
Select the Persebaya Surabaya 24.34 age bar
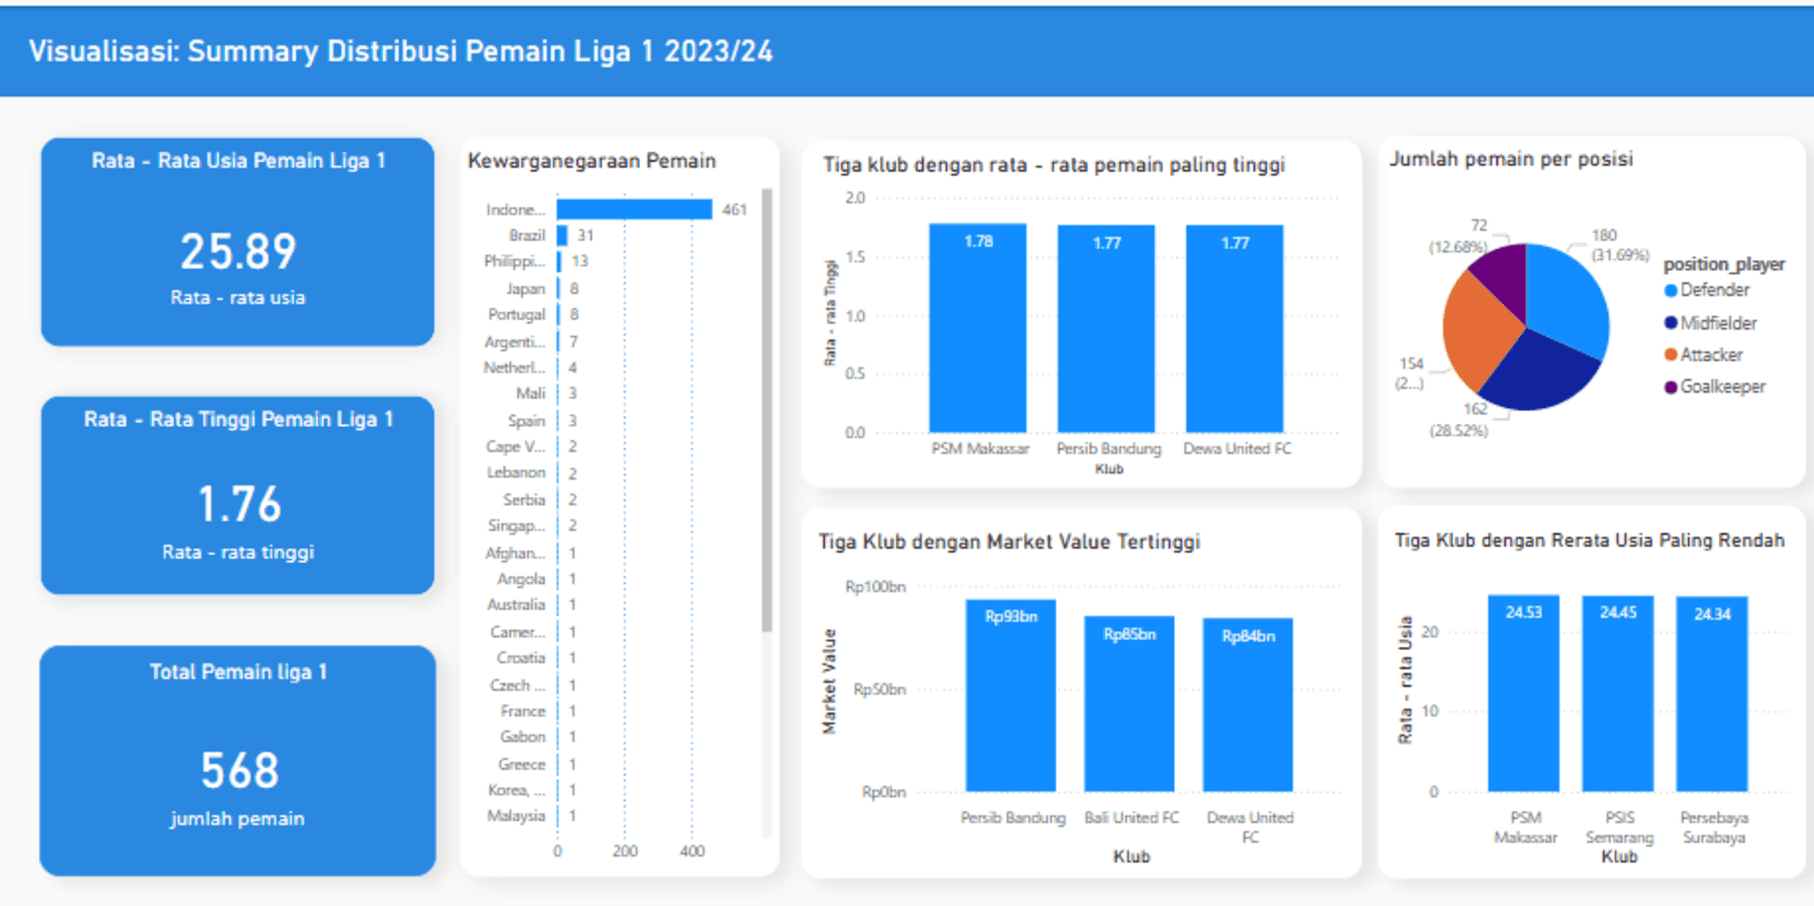pos(1712,695)
